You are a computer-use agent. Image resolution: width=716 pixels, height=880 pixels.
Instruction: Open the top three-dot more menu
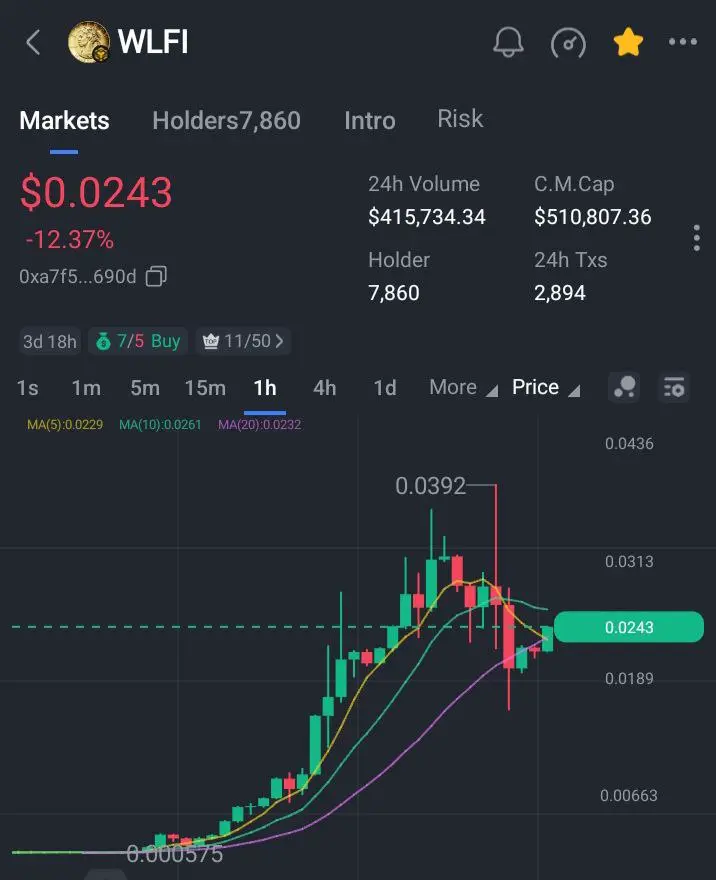(x=683, y=42)
